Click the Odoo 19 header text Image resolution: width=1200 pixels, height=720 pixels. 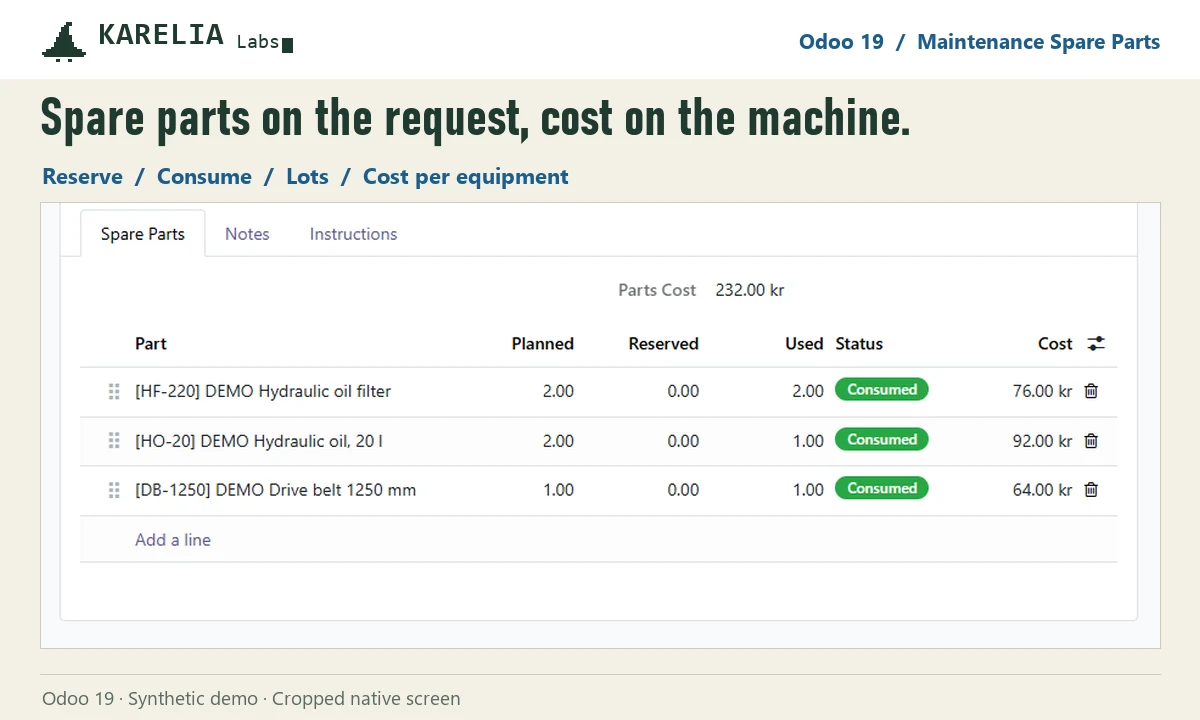click(x=841, y=42)
